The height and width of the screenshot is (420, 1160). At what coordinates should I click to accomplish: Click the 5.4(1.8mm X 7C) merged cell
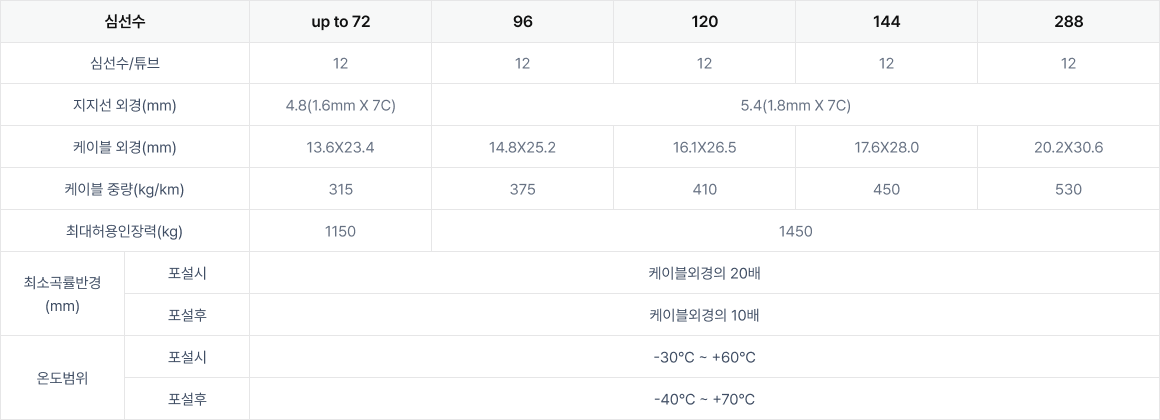coord(795,105)
